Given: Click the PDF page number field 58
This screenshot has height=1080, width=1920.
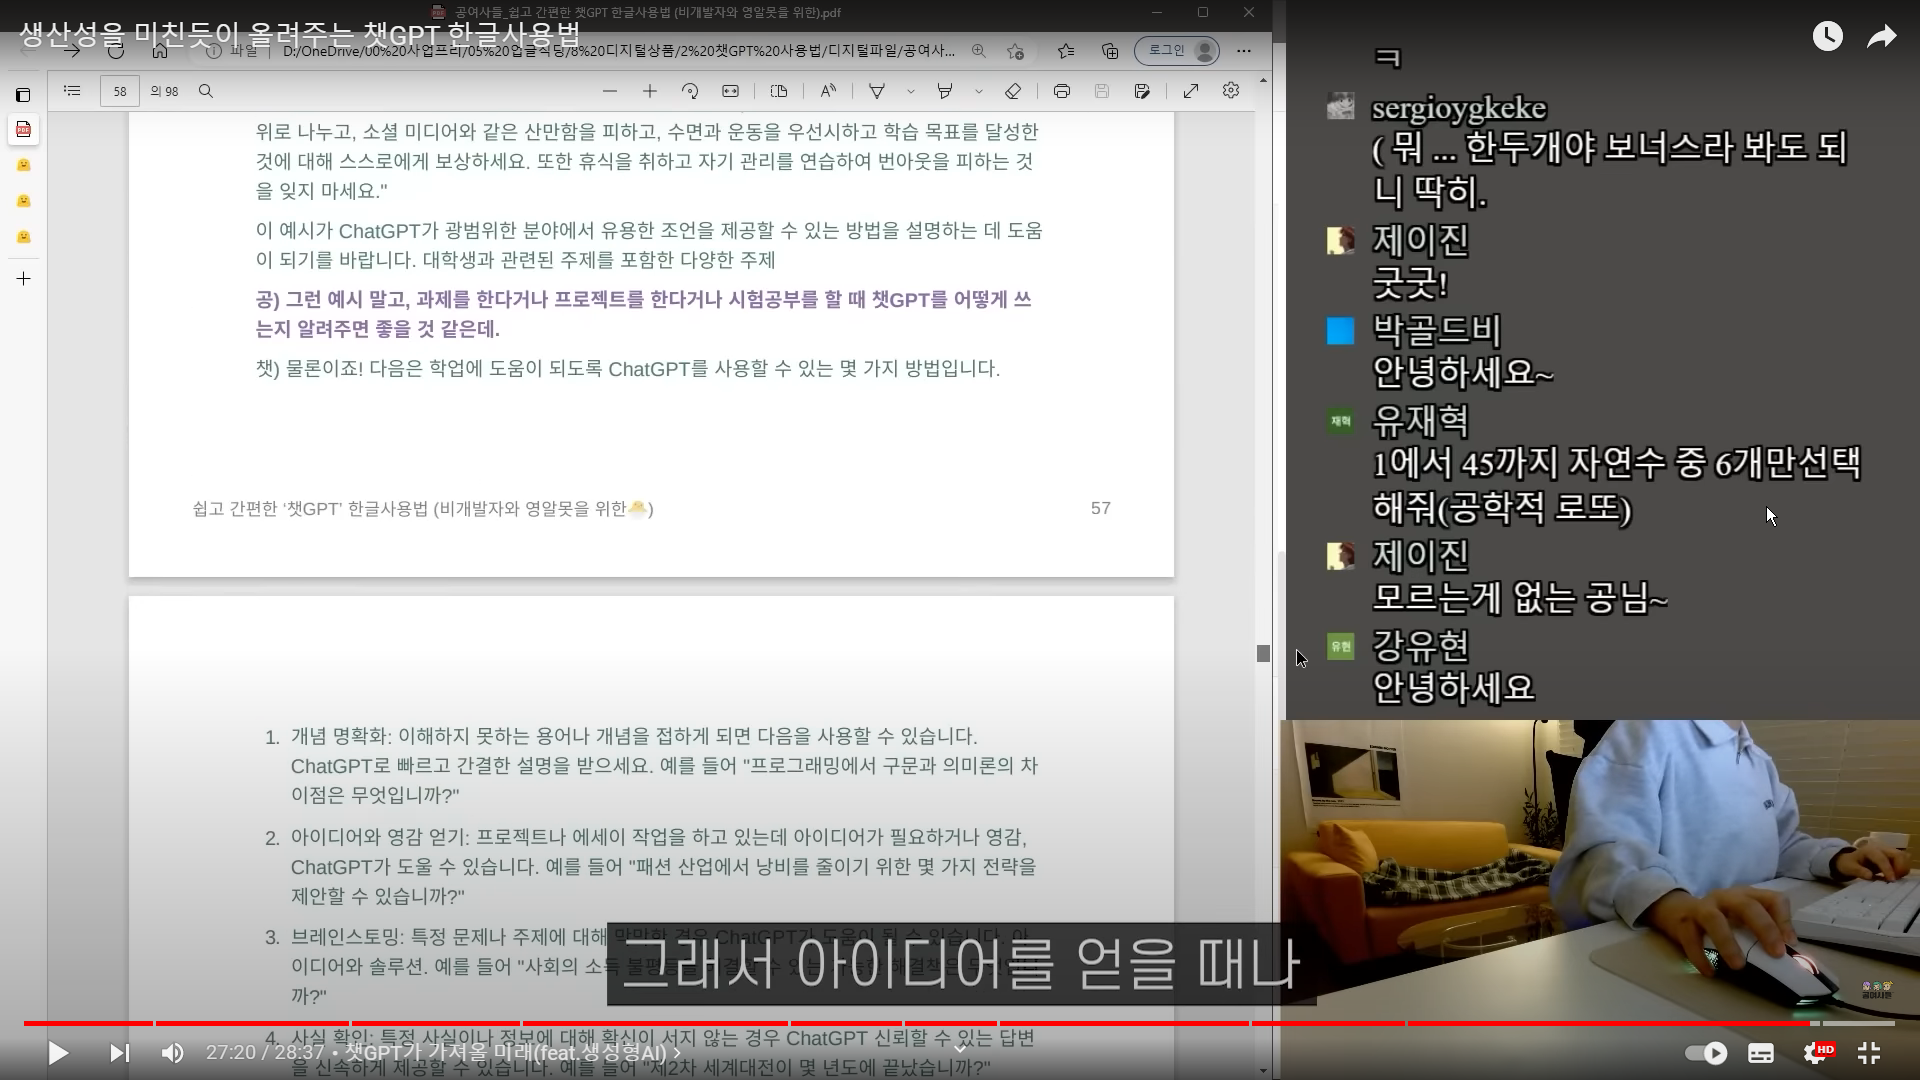Looking at the screenshot, I should pos(120,91).
